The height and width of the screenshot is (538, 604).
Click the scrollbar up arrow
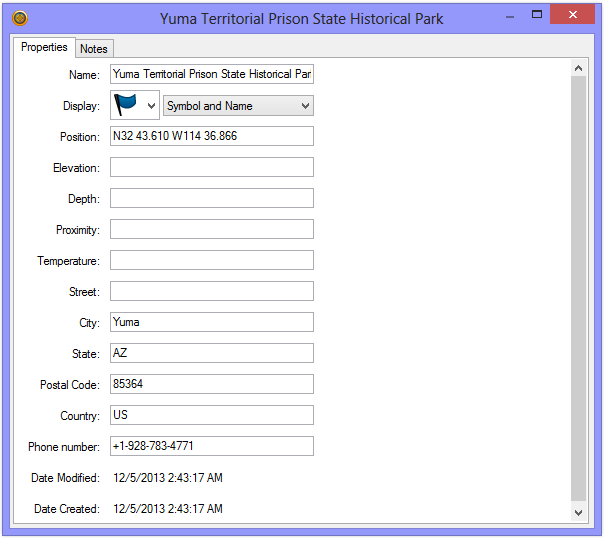coord(579,68)
